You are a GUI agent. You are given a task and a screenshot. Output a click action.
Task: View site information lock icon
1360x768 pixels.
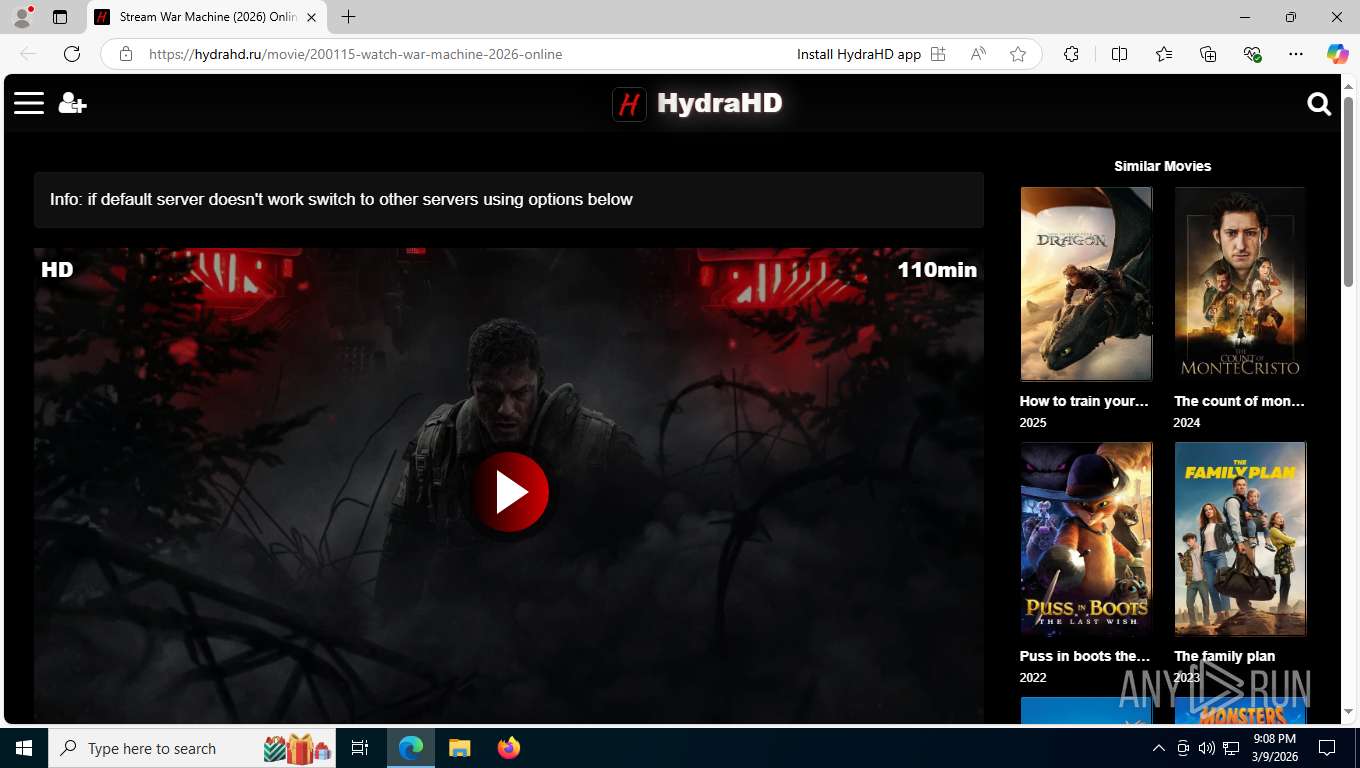tap(125, 54)
